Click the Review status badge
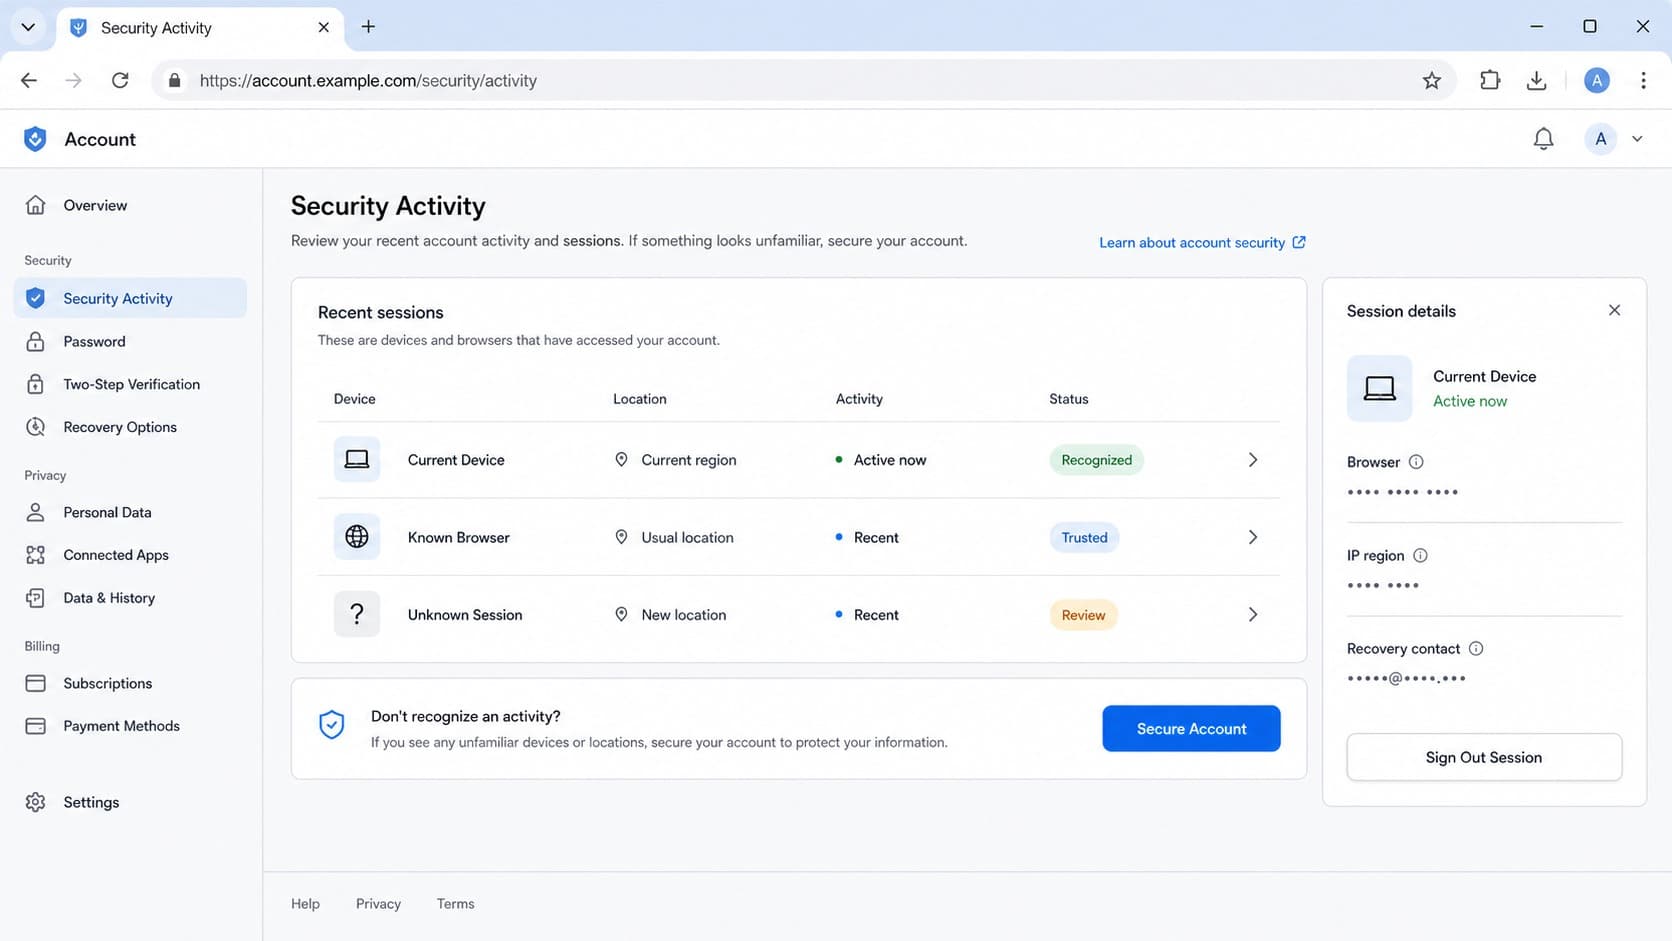This screenshot has height=941, width=1672. [x=1083, y=615]
